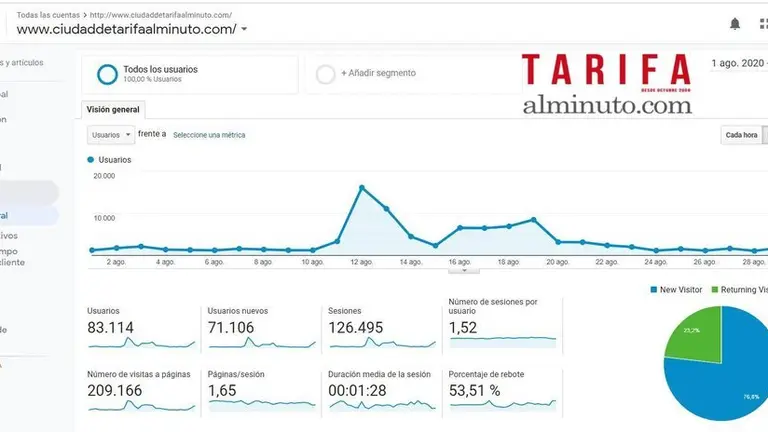Click the Usuarios 83.114 metric
The height and width of the screenshot is (432, 768).
(x=142, y=327)
